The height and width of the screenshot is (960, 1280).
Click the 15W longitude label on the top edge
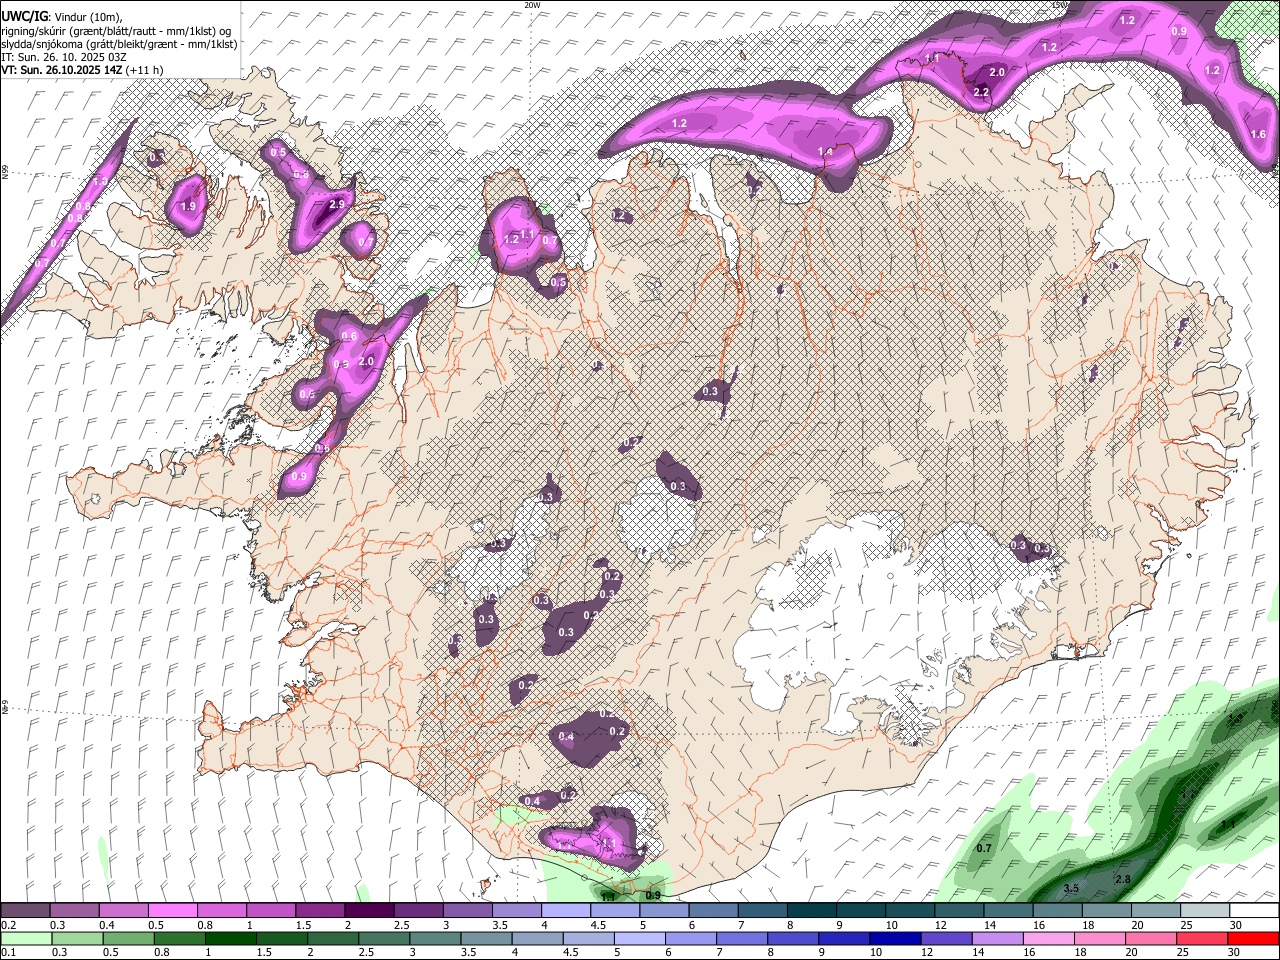[1060, 5]
